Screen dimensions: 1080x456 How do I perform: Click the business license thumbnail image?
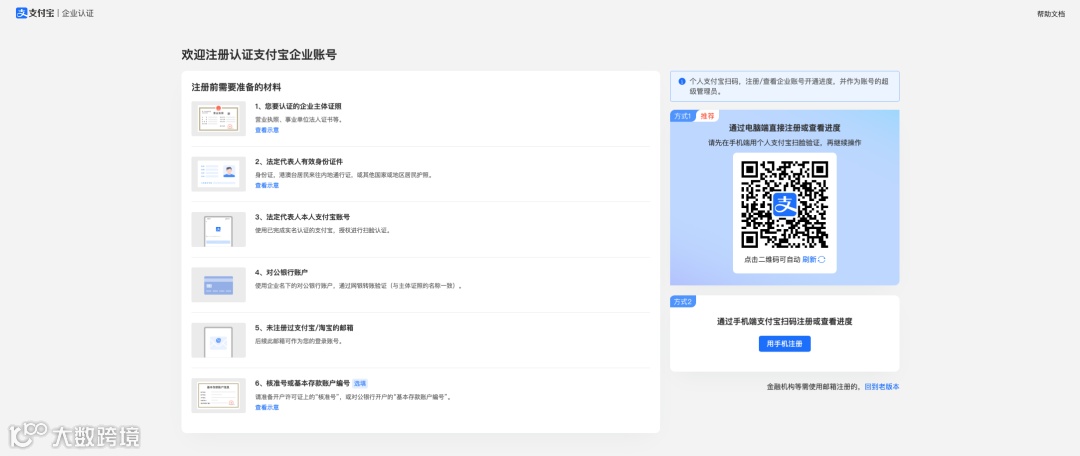[218, 118]
